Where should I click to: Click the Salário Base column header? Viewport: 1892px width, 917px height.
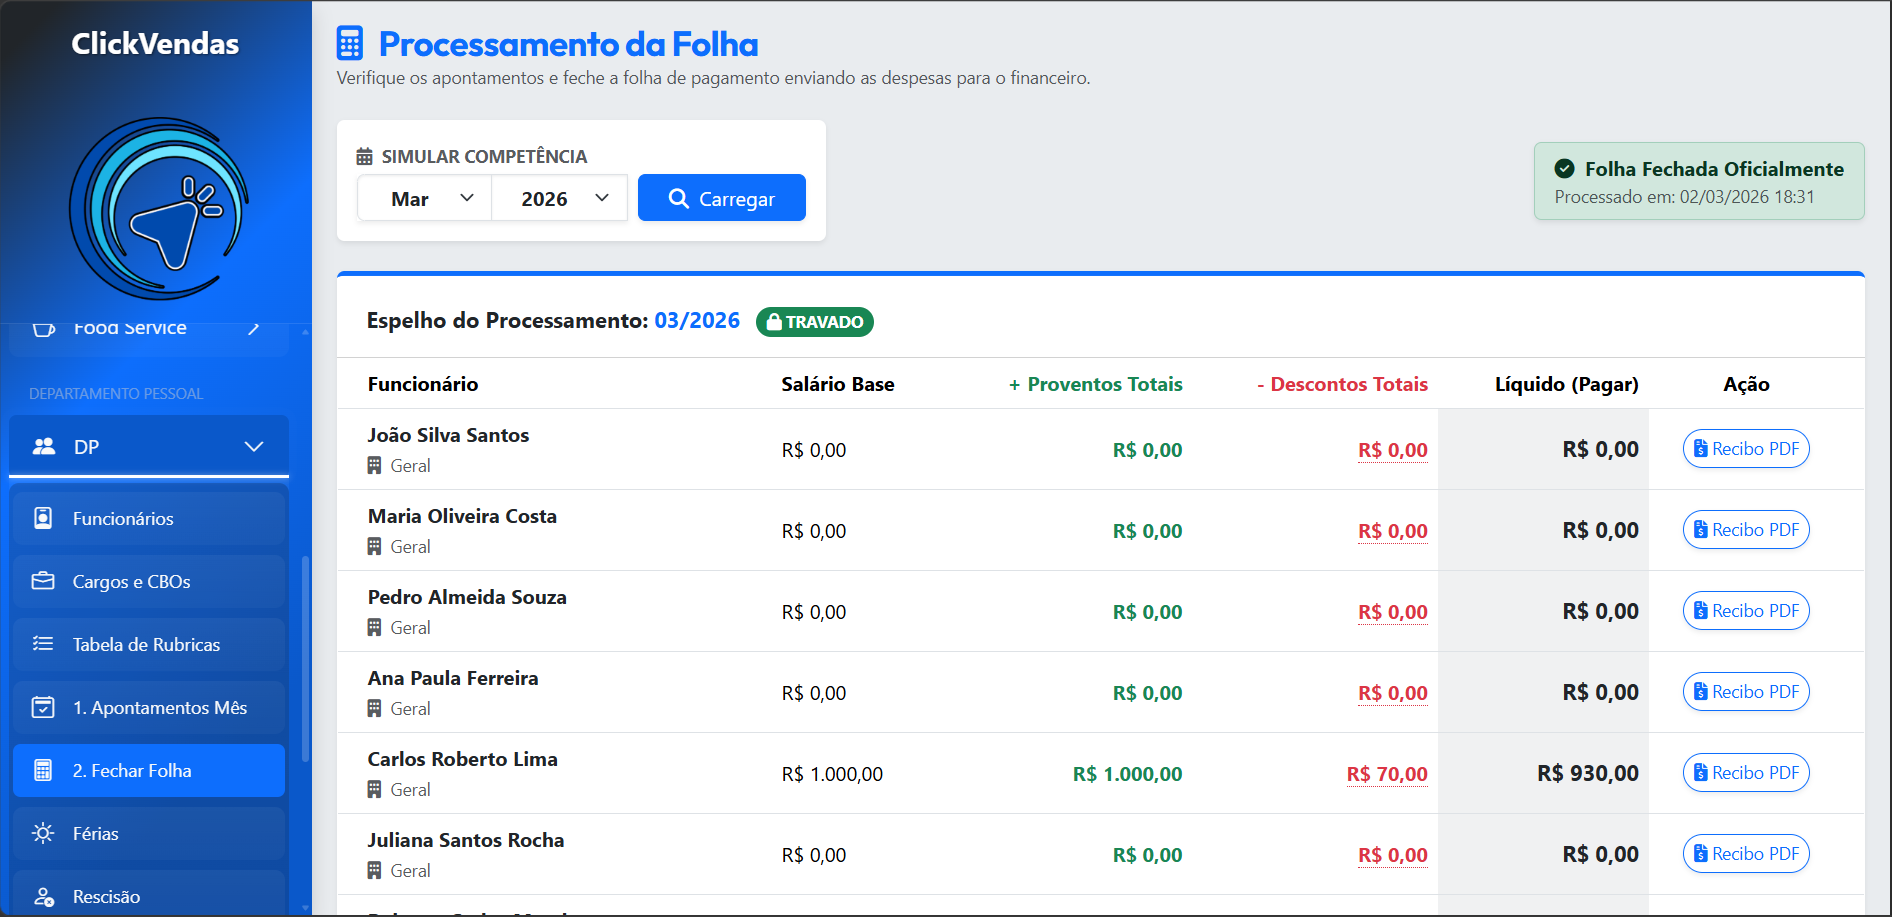click(x=838, y=384)
